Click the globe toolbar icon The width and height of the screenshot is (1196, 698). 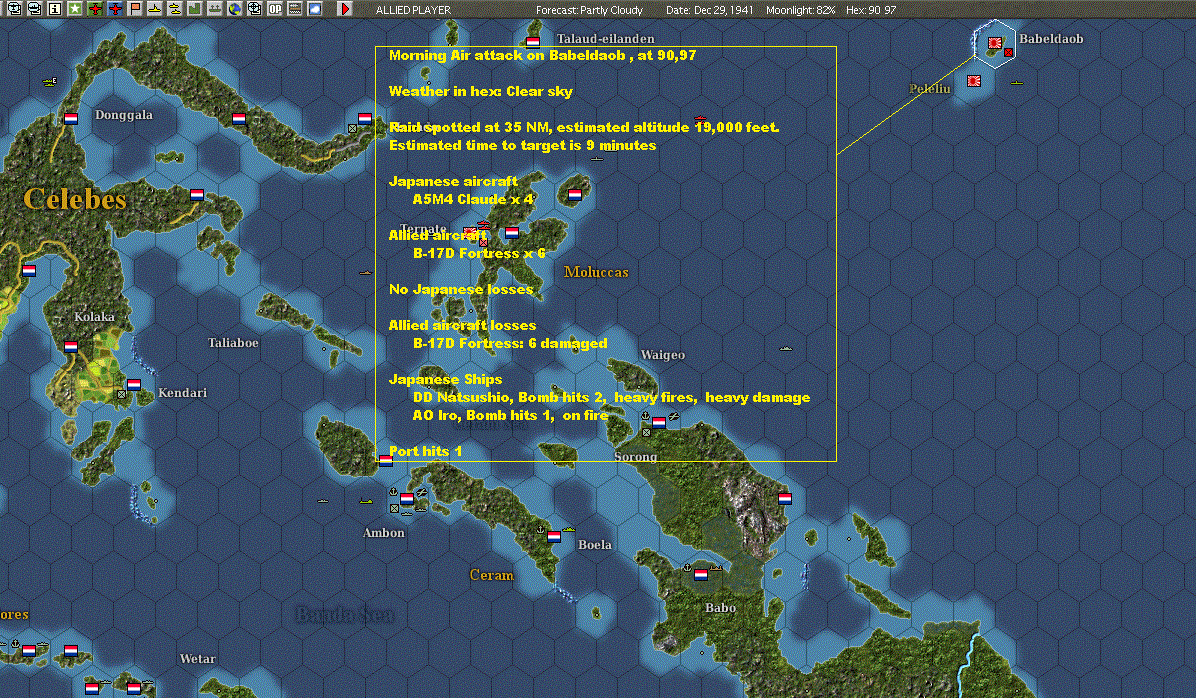click(x=235, y=9)
